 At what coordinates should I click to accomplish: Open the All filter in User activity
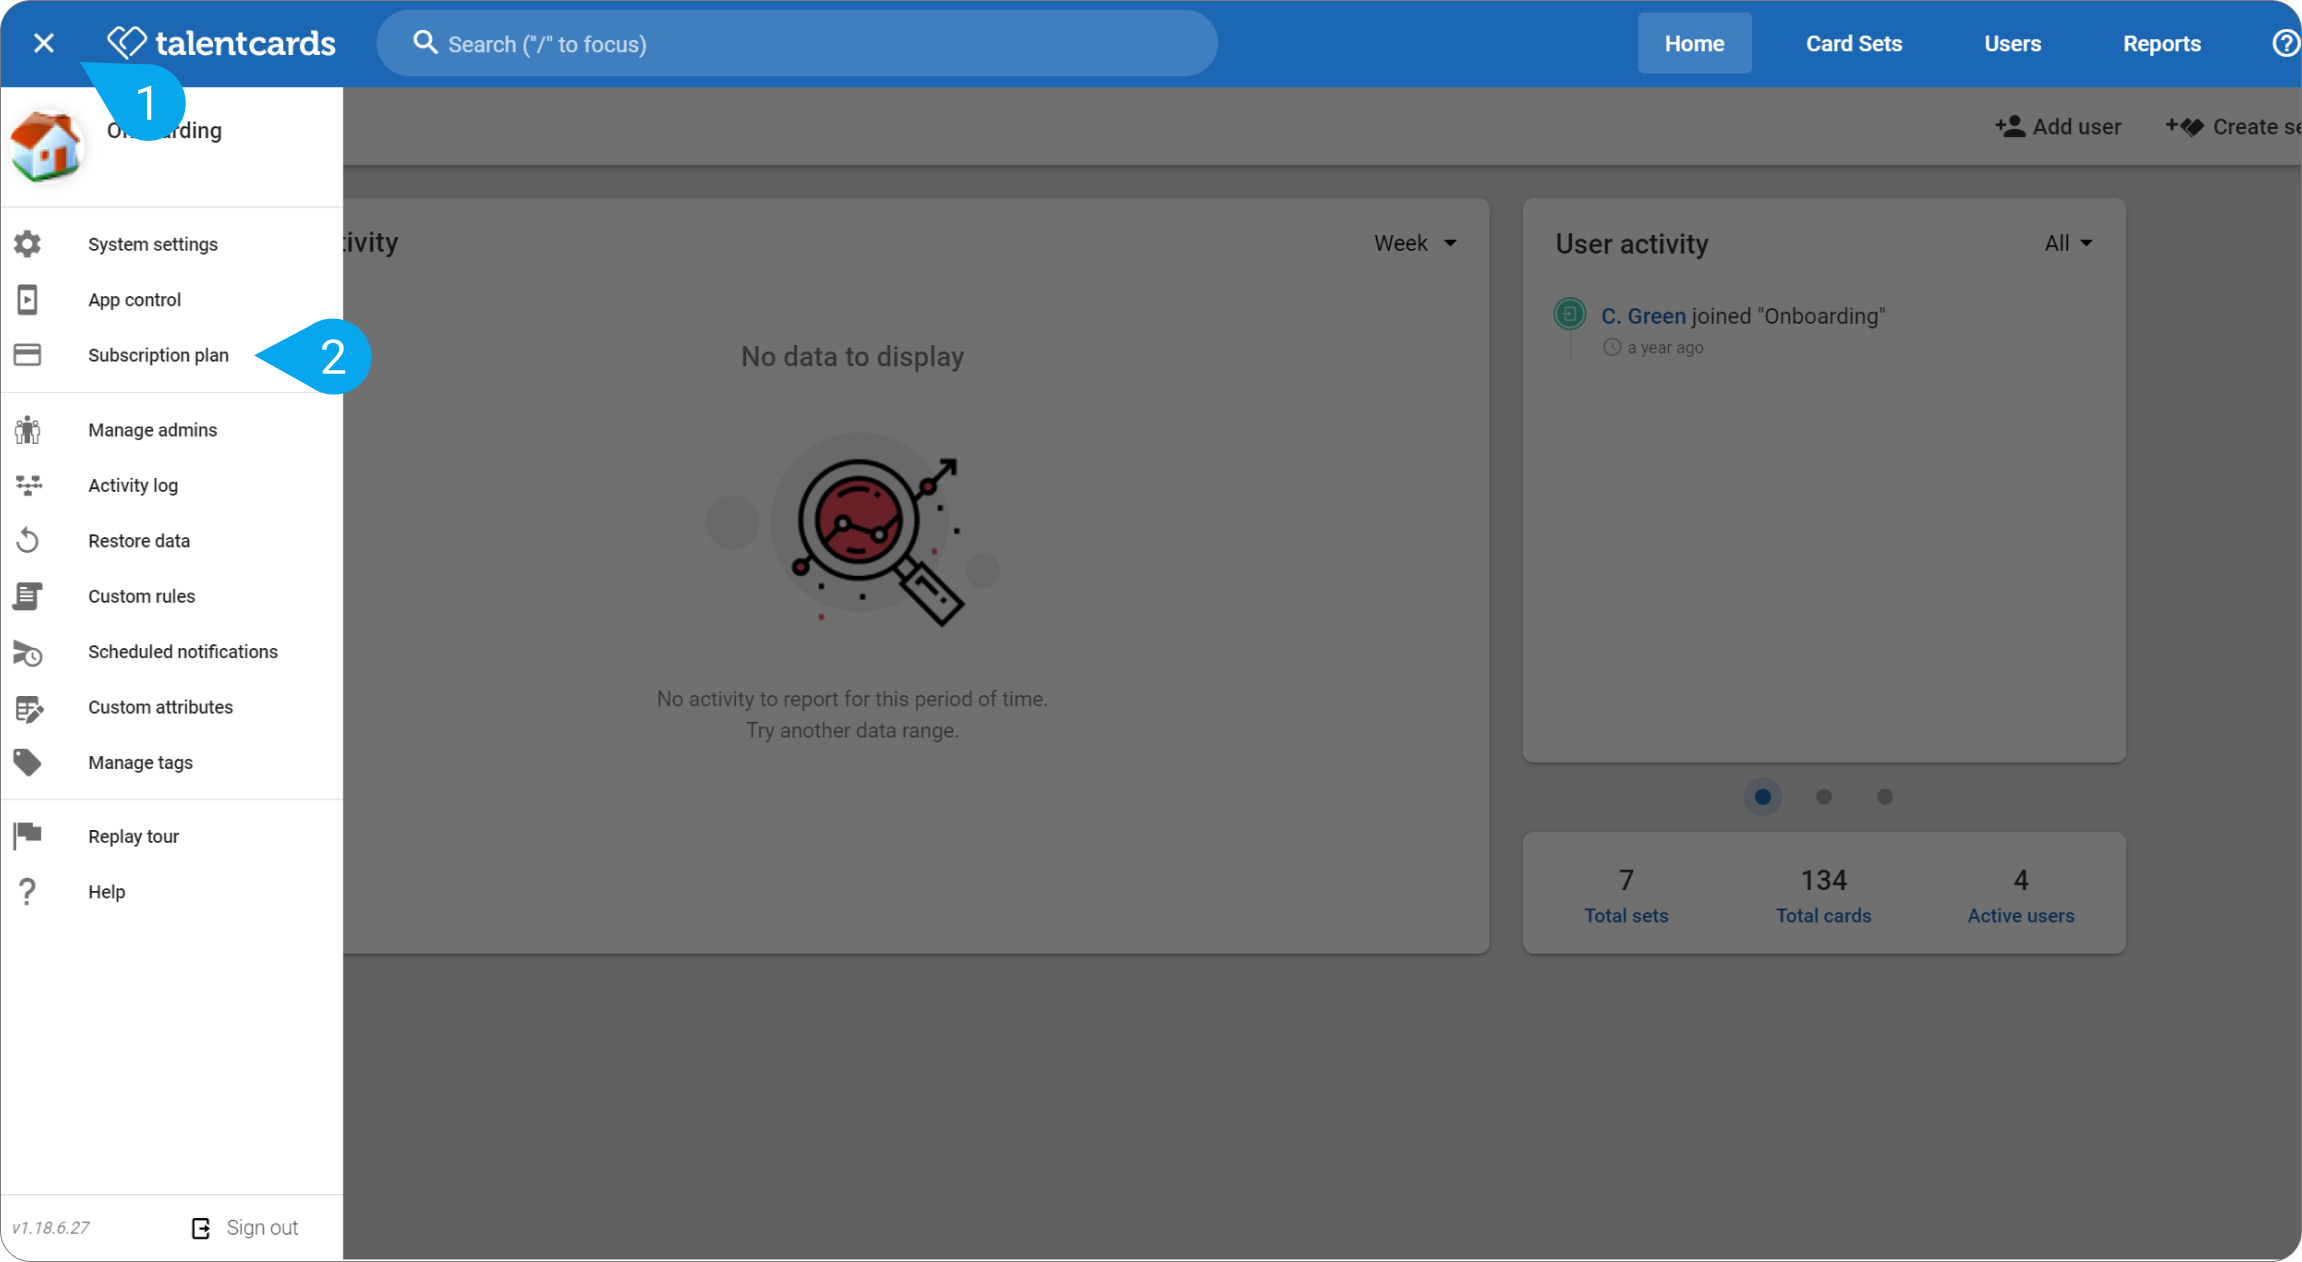(x=2067, y=243)
